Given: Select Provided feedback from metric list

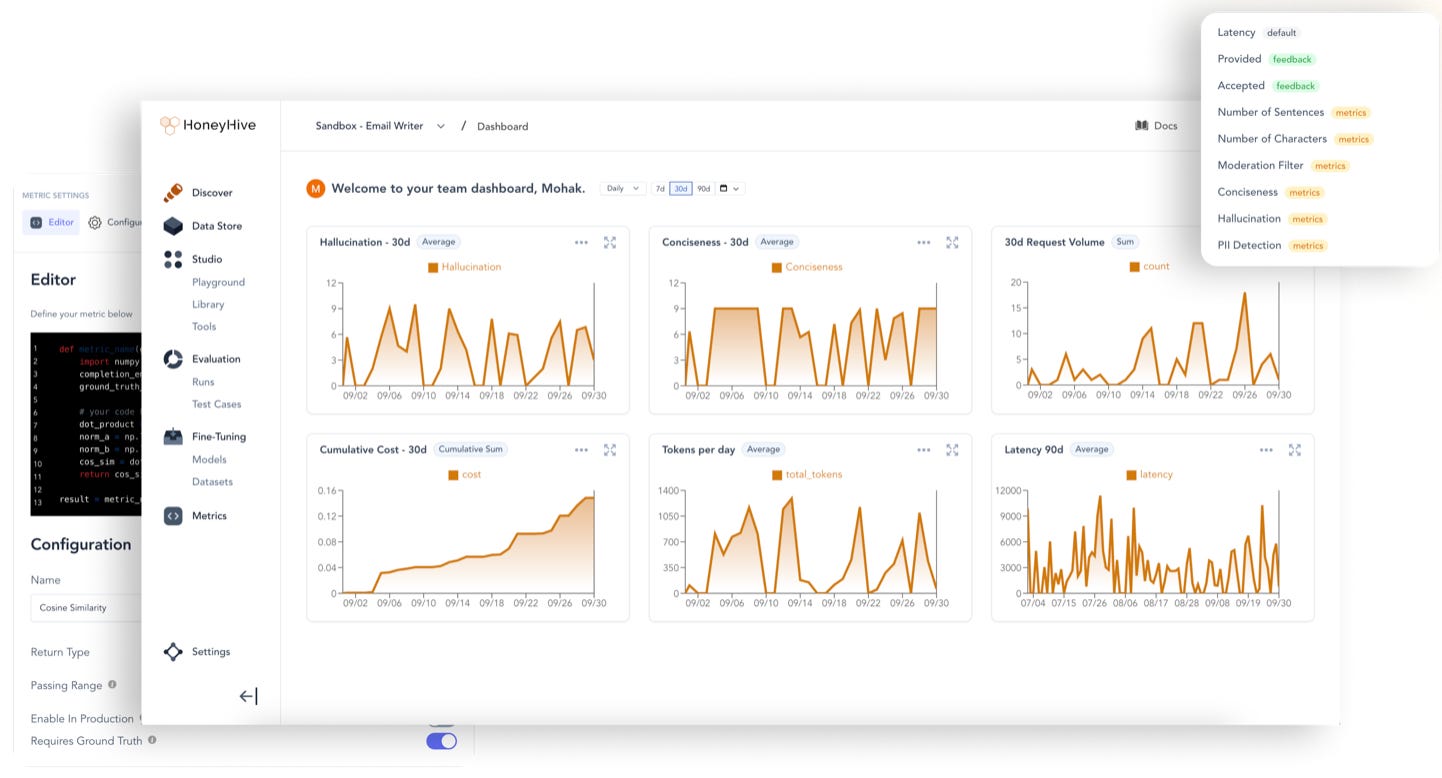Looking at the screenshot, I should 1265,59.
